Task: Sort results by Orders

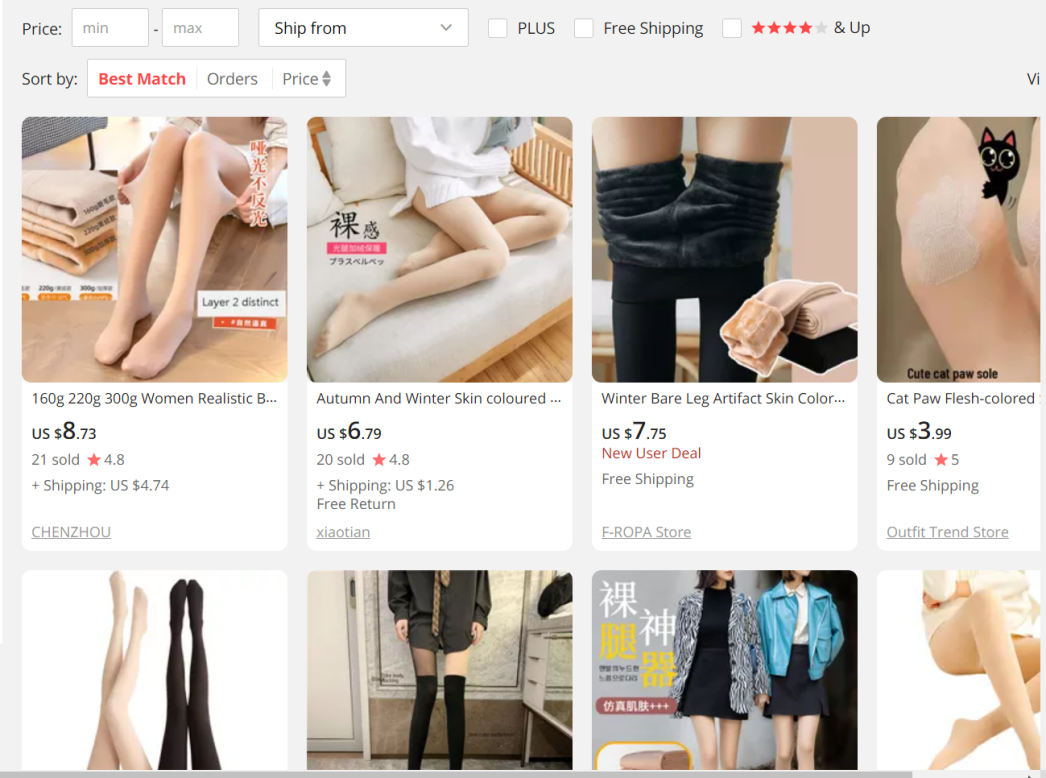Action: (x=232, y=79)
